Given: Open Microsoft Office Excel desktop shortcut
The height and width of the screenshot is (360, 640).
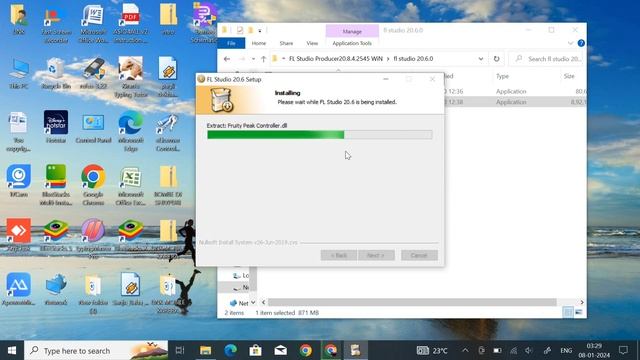Looking at the screenshot, I should (x=131, y=185).
